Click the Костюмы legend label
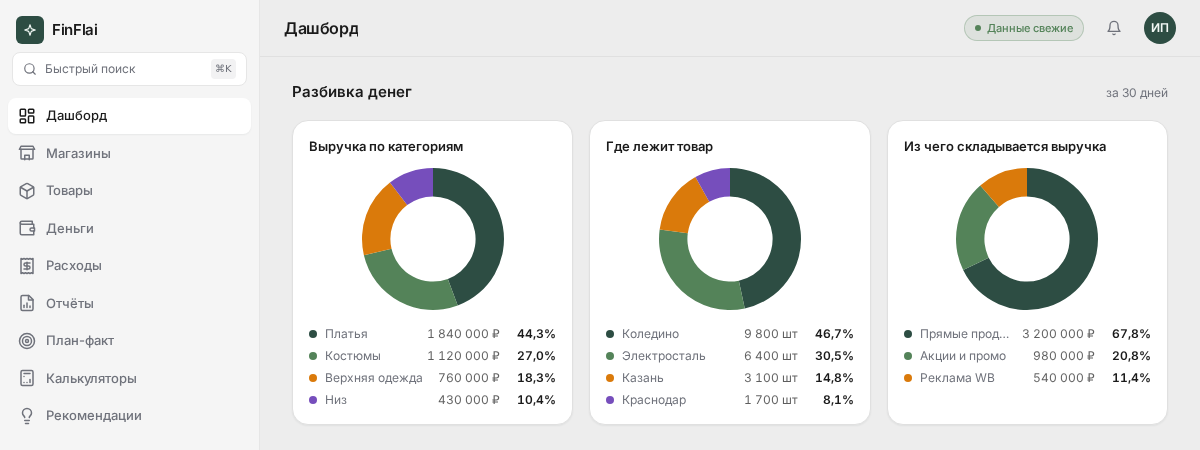Image resolution: width=1200 pixels, height=450 pixels. click(x=353, y=356)
